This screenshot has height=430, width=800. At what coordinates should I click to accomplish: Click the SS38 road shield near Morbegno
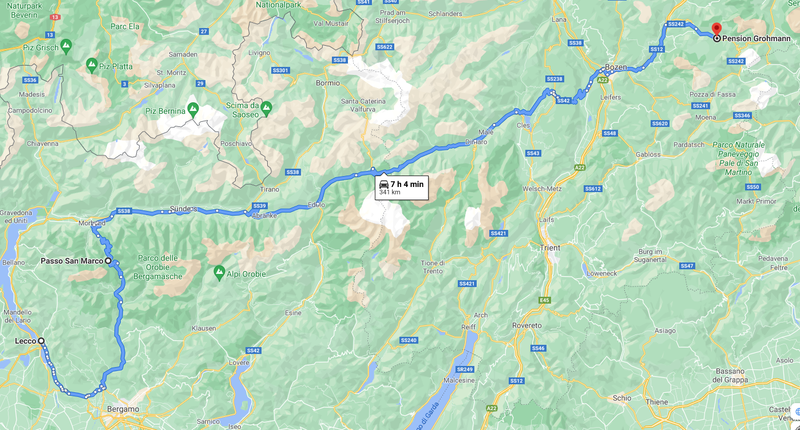pos(123,211)
